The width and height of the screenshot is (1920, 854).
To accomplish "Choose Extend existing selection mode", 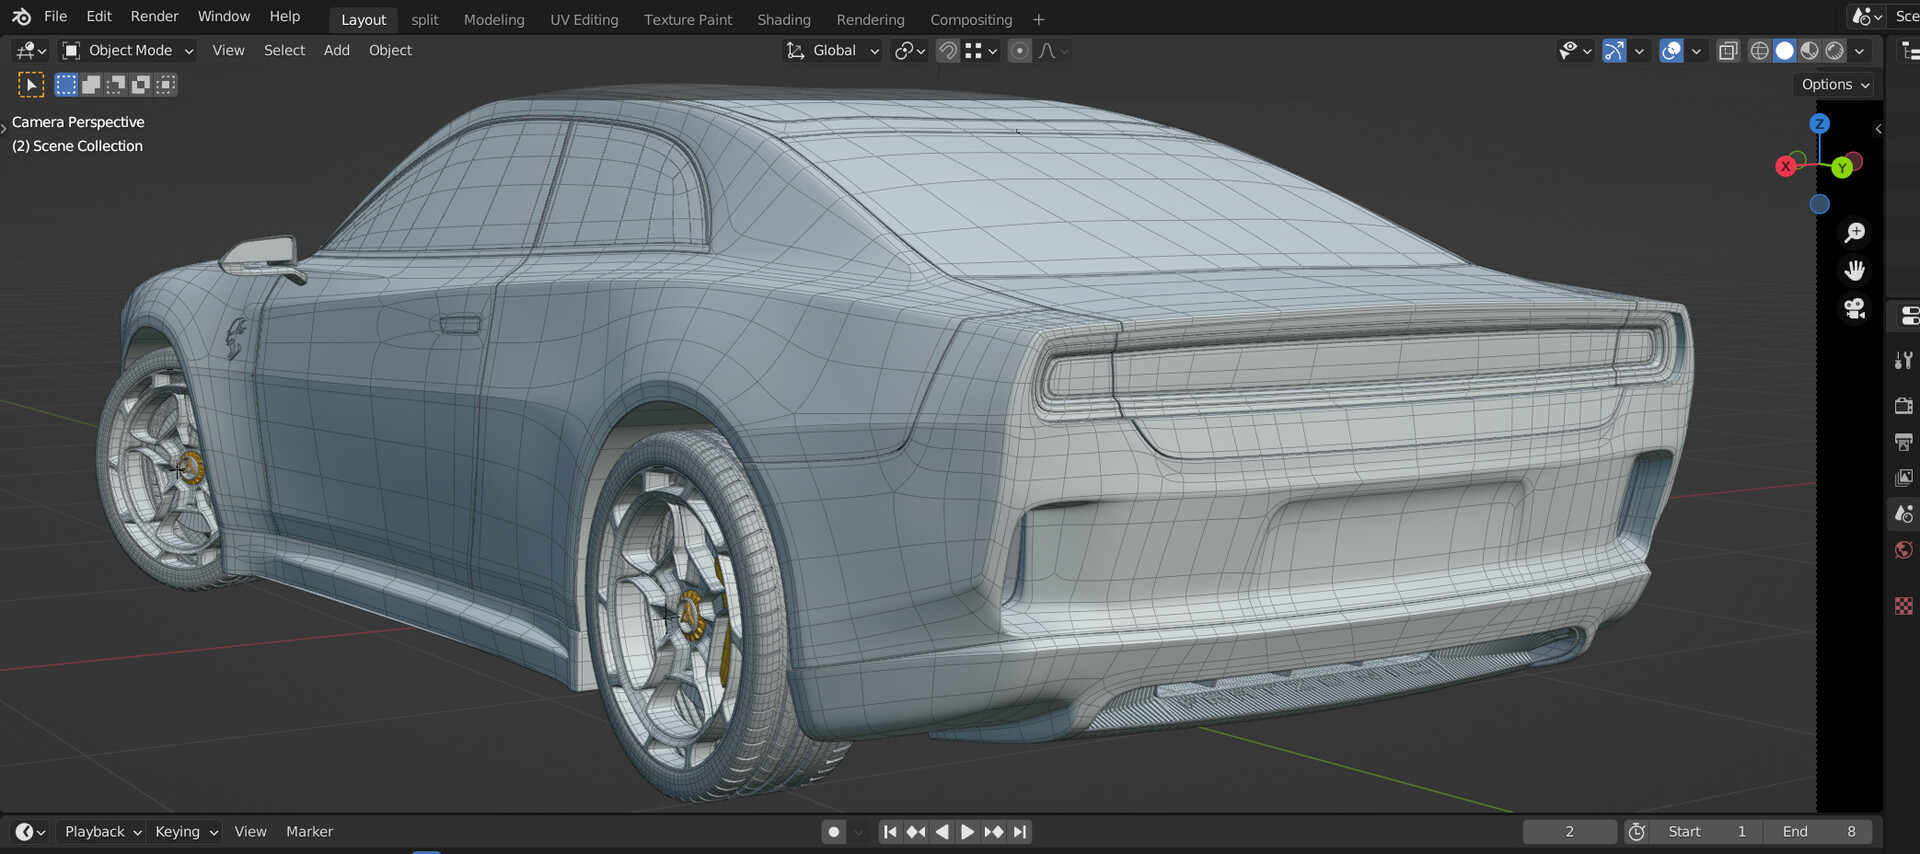I will (91, 85).
